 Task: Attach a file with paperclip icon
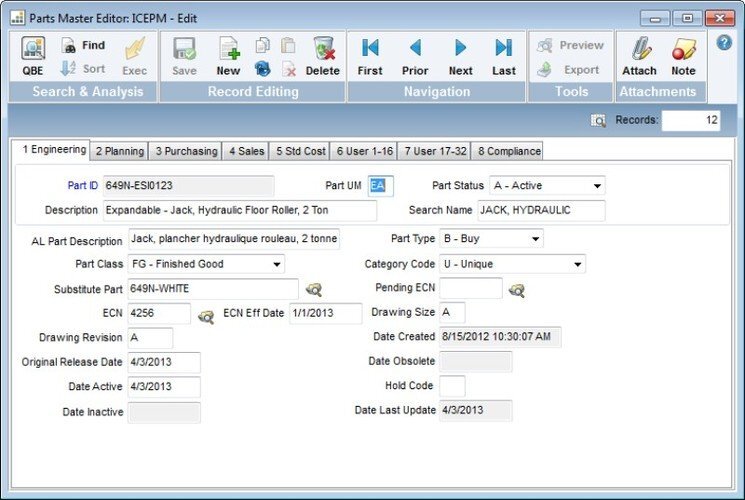[x=639, y=55]
